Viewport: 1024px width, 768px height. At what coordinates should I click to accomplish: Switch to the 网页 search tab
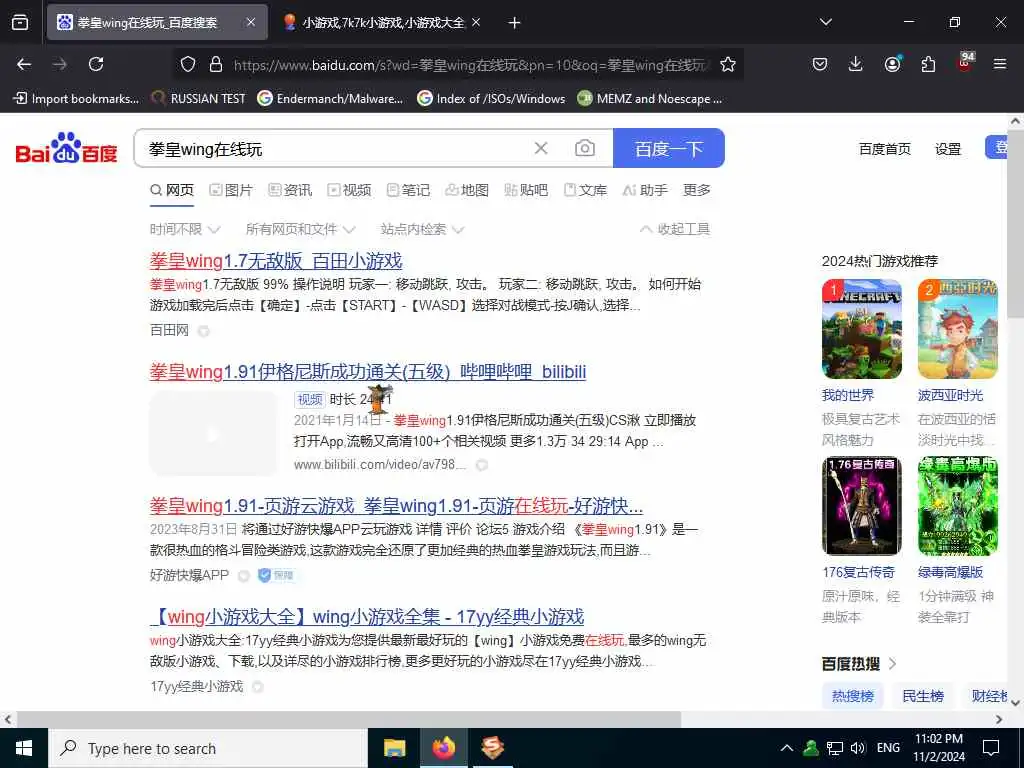[172, 190]
